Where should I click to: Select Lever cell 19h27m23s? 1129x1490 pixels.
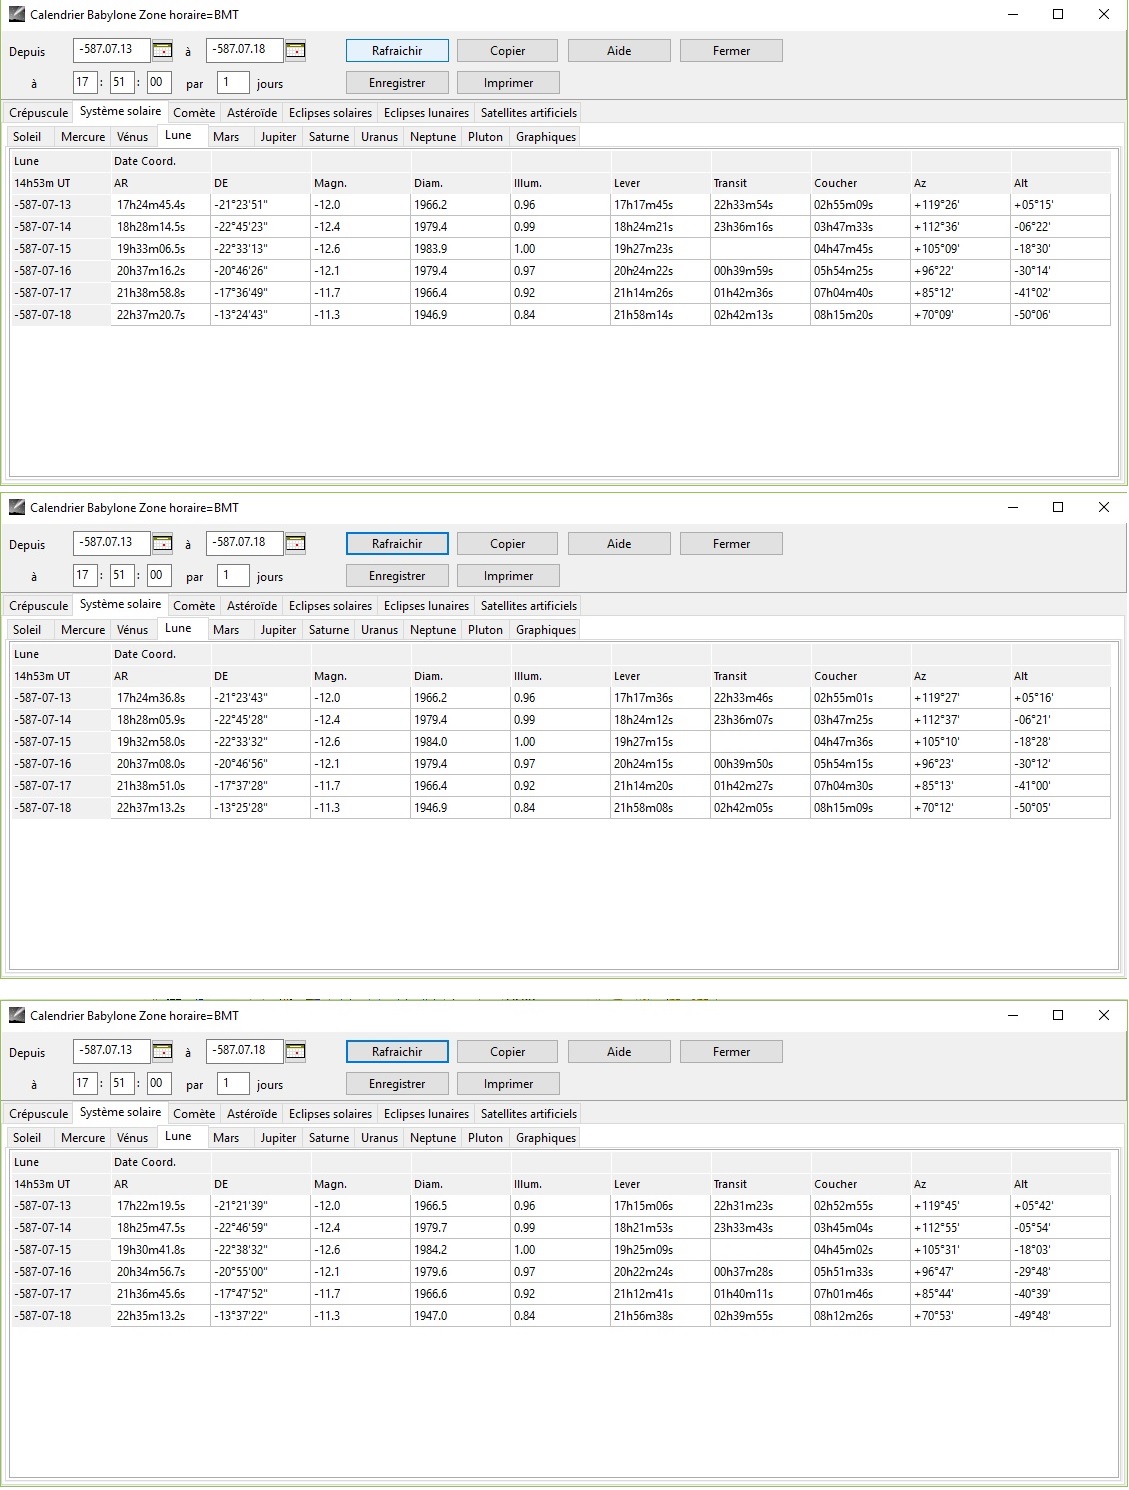660,249
